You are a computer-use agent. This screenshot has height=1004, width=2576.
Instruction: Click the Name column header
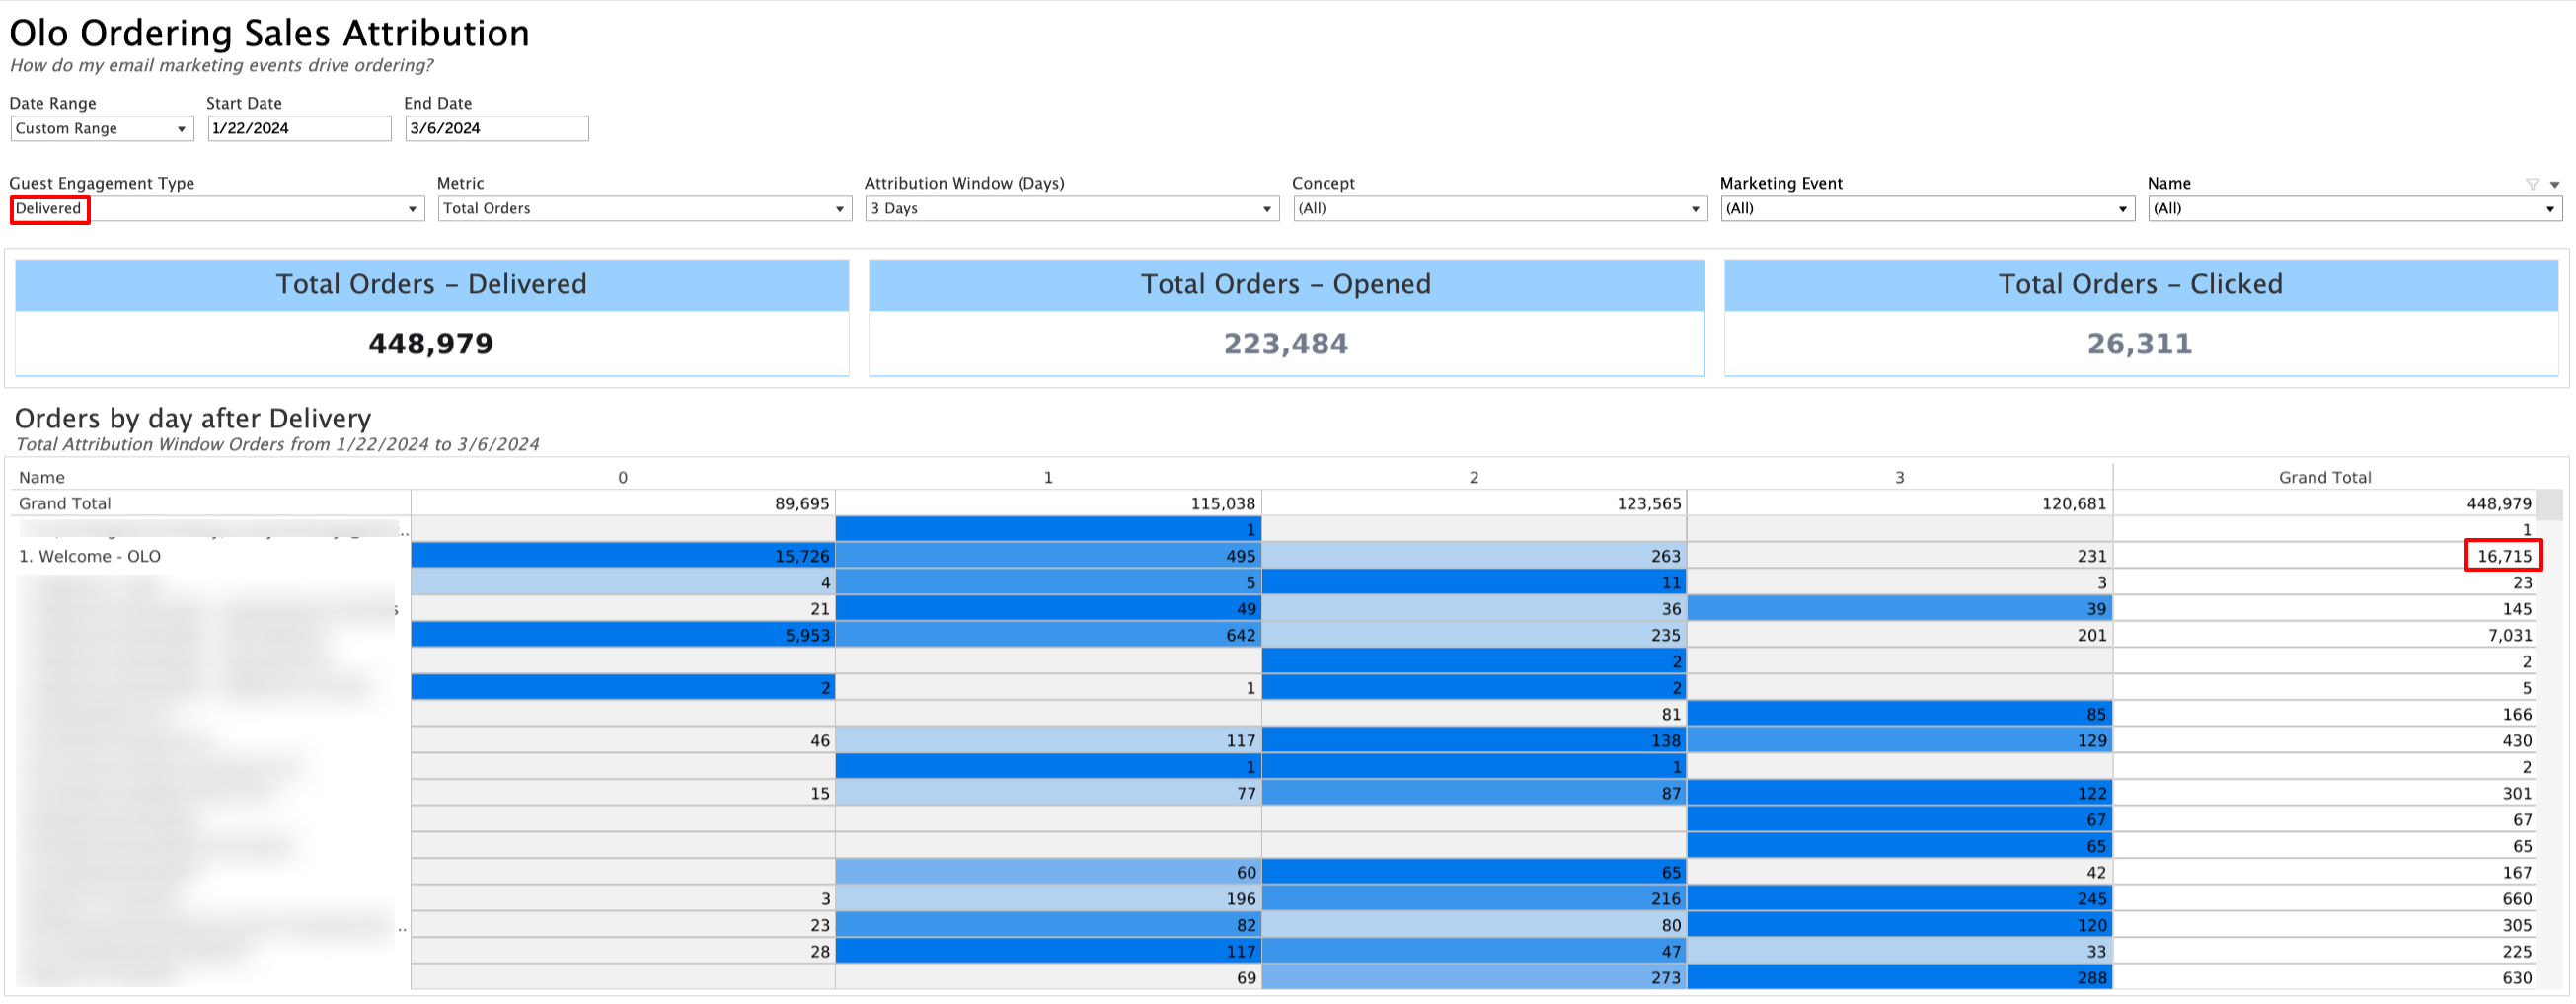click(x=42, y=478)
